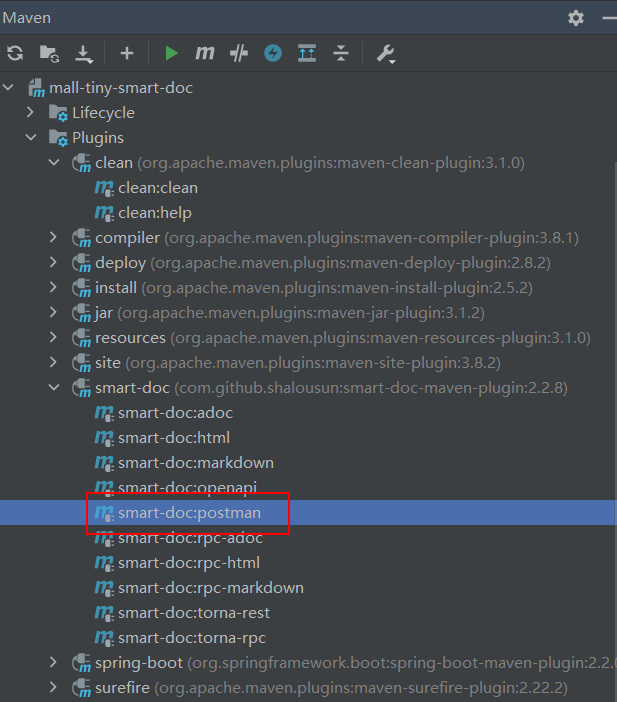Collapse the smart-doc plugin node
Viewport: 617px width, 702px height.
(54, 387)
